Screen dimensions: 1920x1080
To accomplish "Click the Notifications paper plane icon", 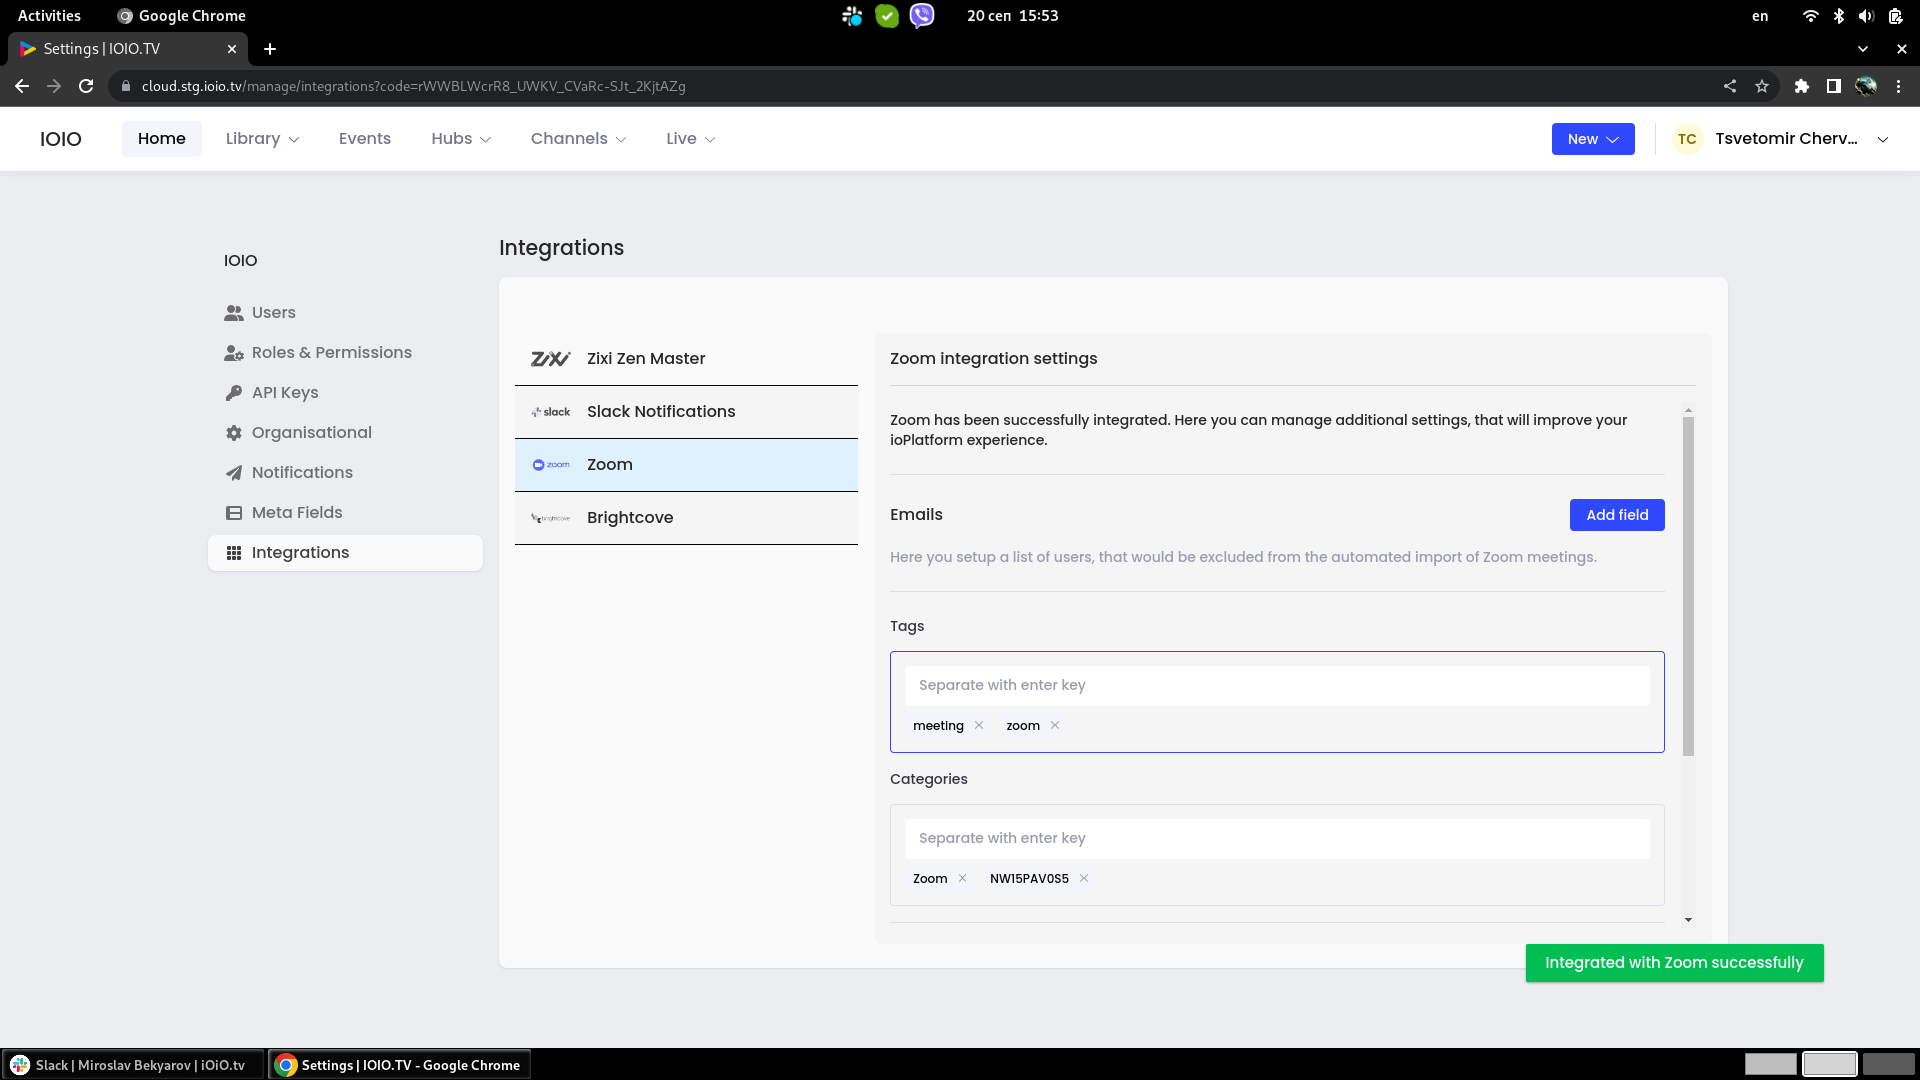I will click(x=234, y=473).
